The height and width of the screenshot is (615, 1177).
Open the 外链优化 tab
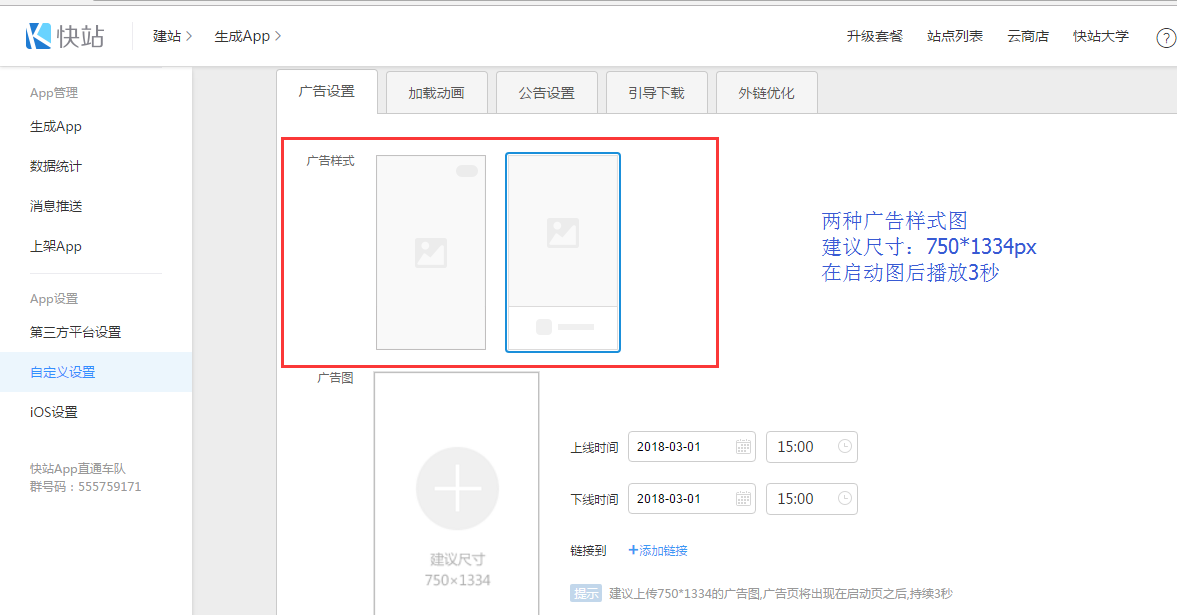[766, 93]
